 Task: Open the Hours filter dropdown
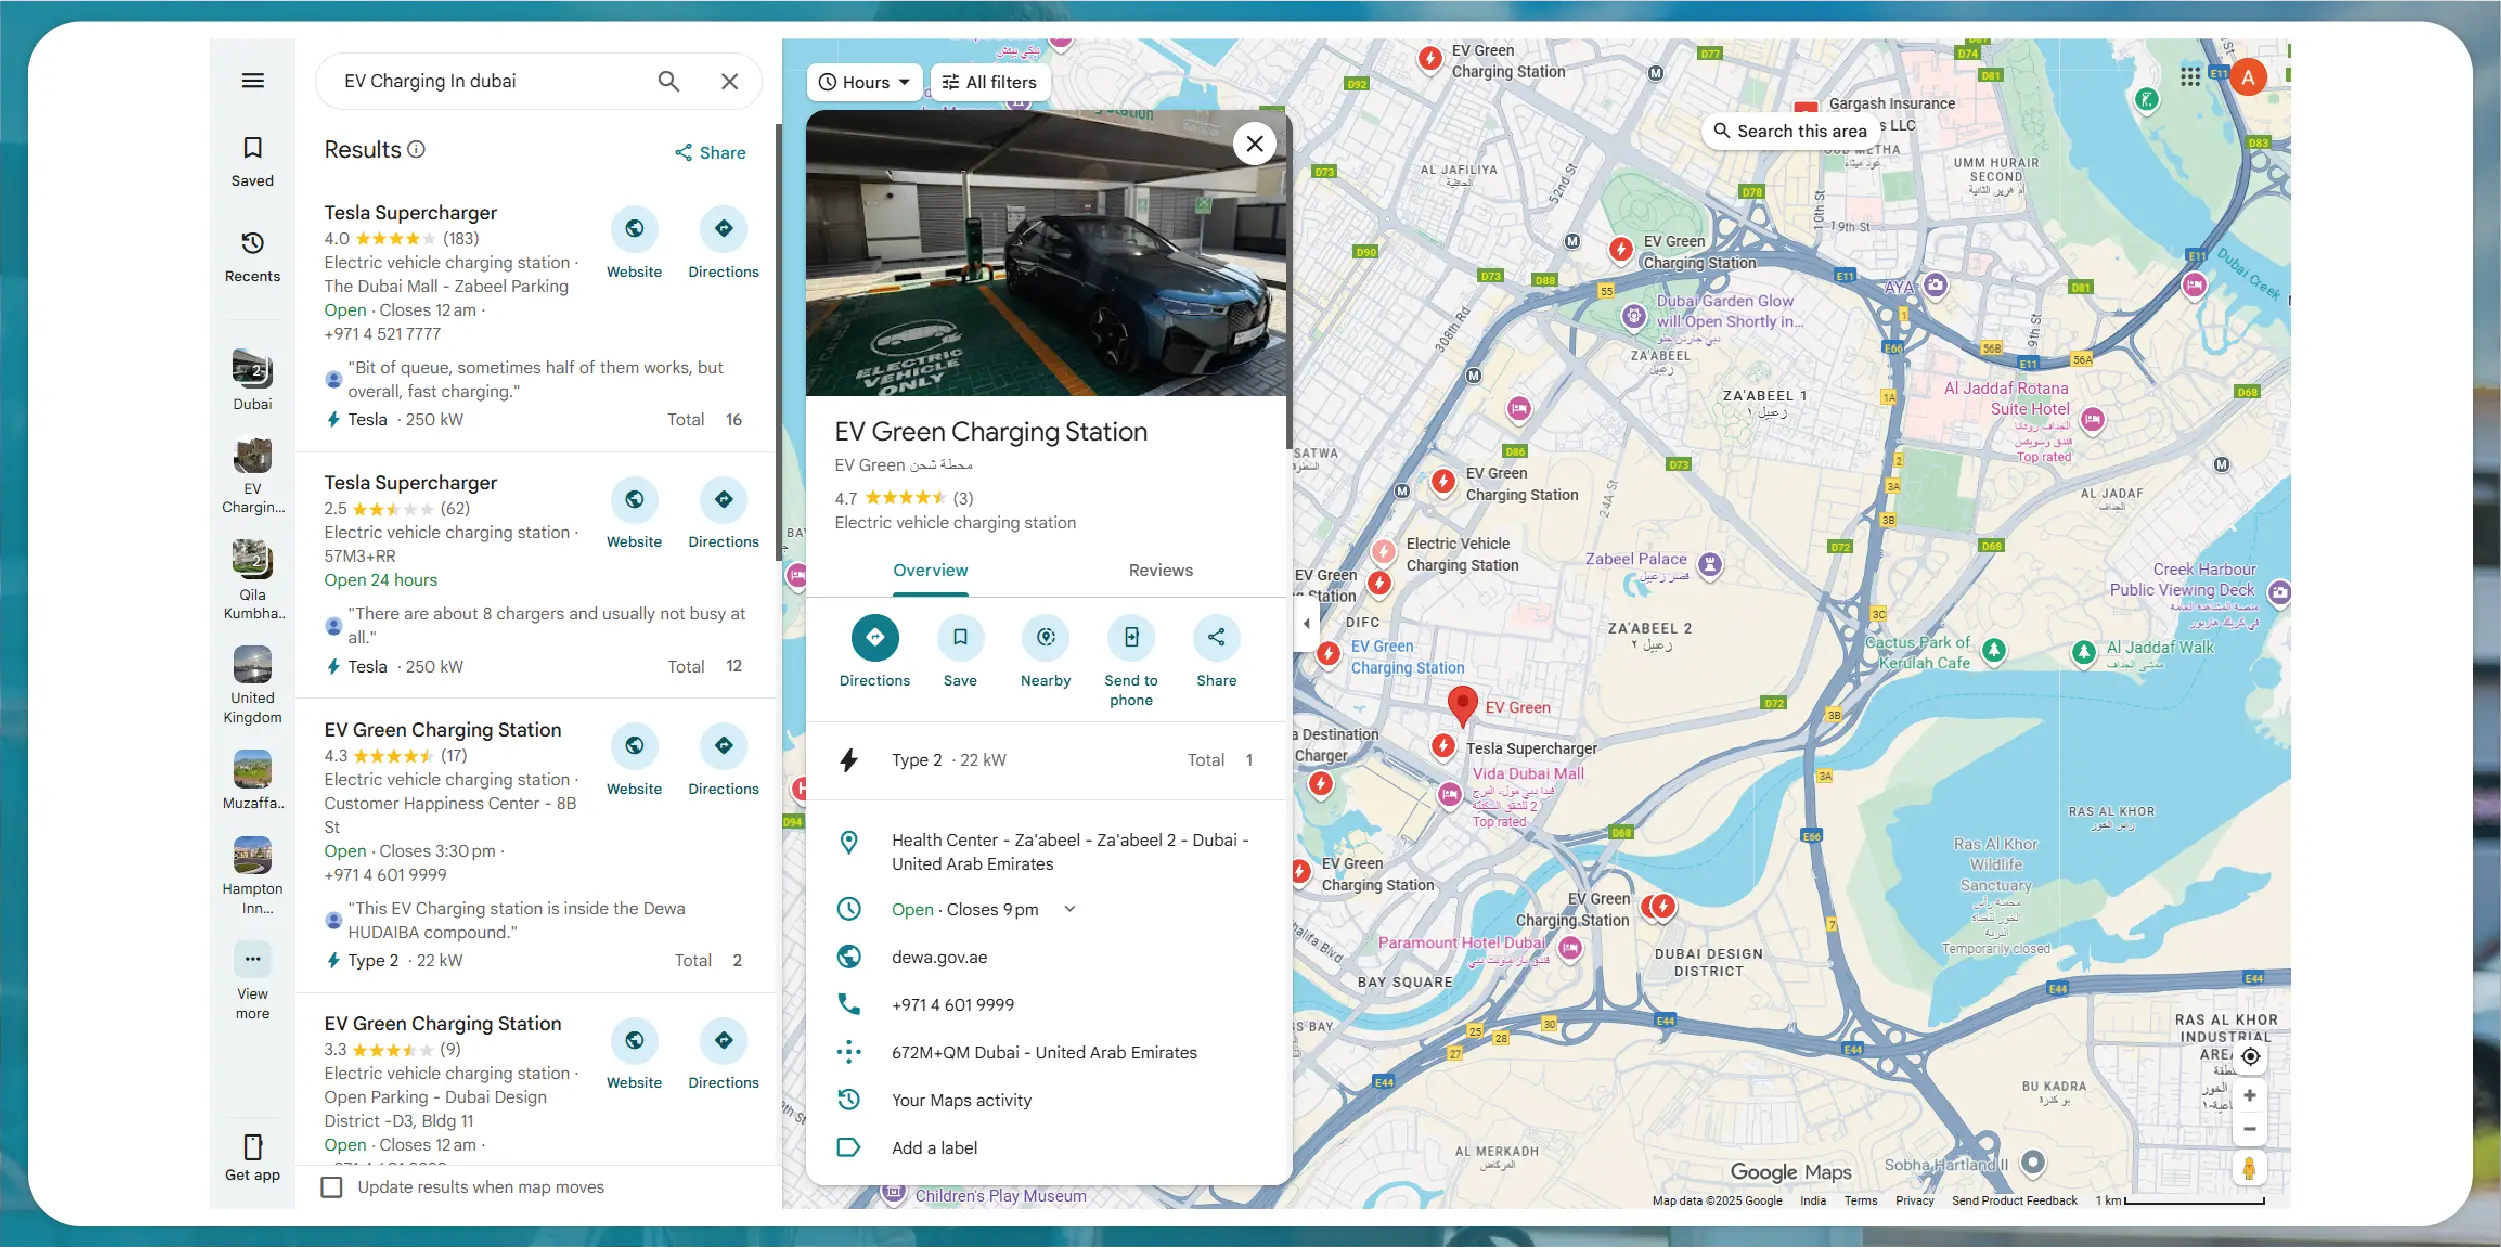click(864, 82)
